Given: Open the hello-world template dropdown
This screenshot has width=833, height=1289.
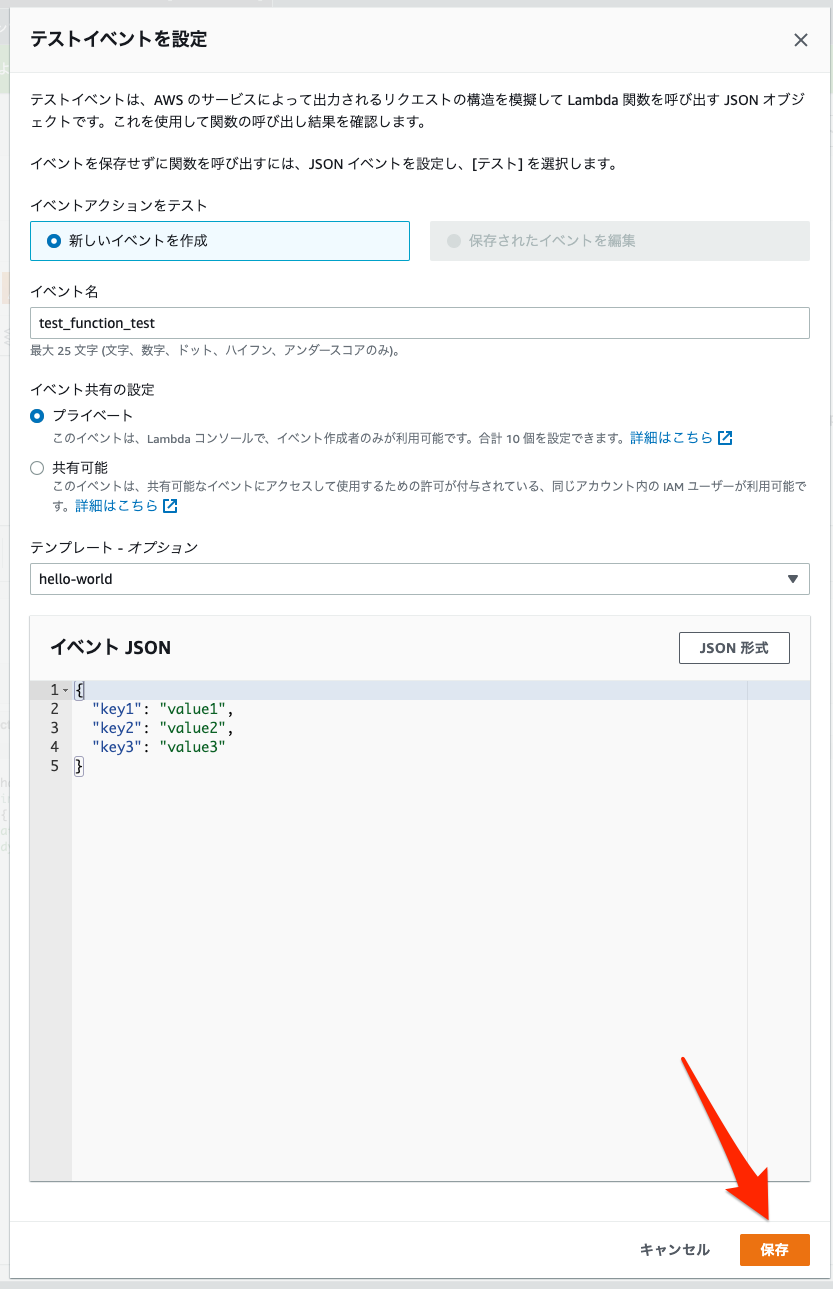Looking at the screenshot, I should click(x=420, y=579).
